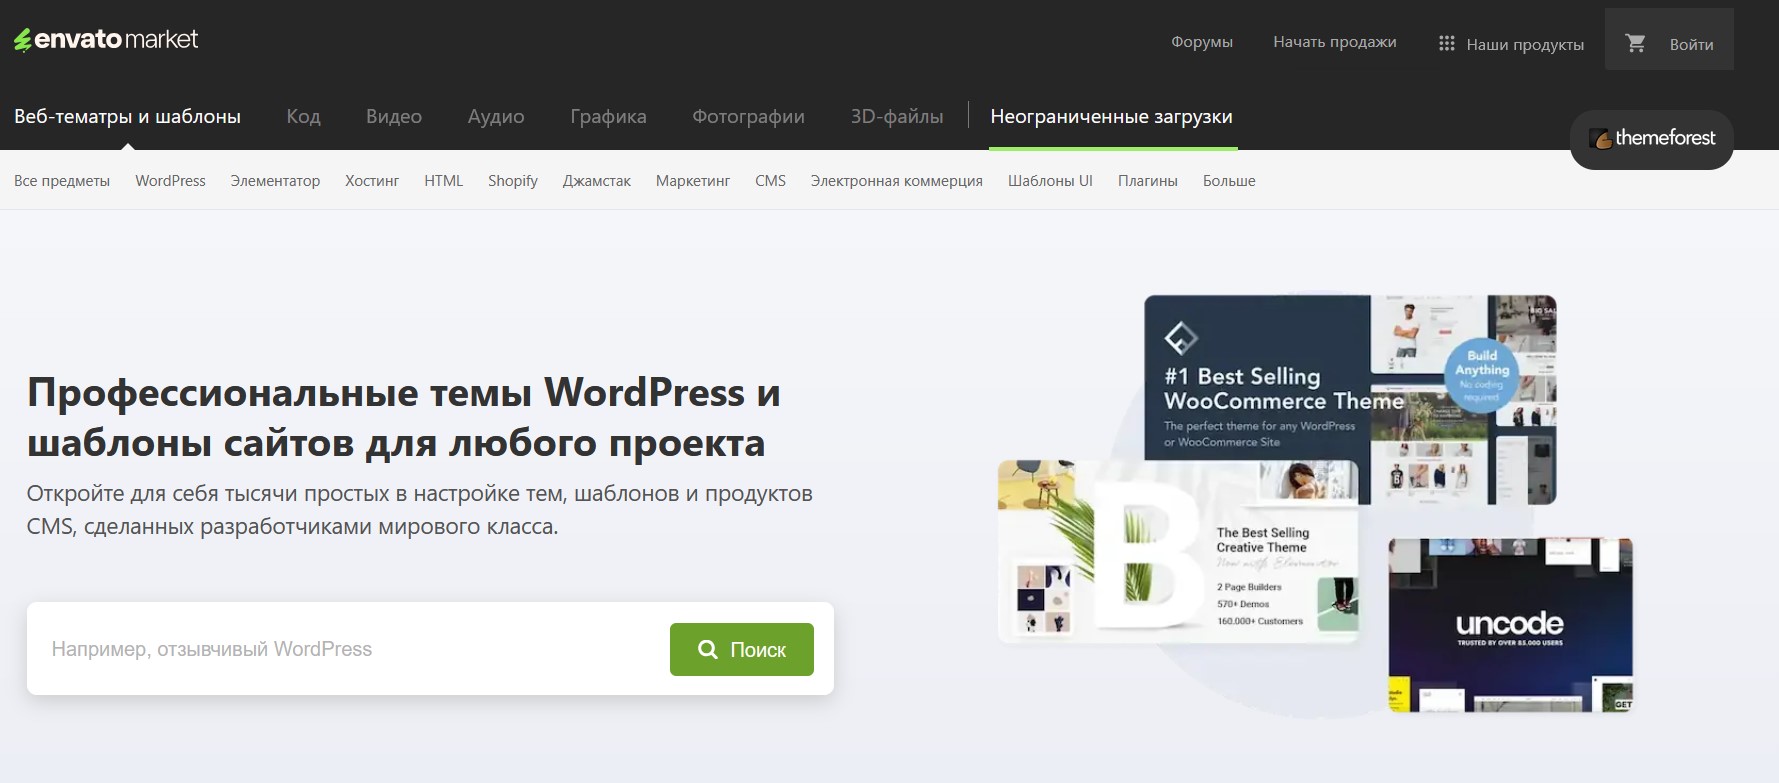The height and width of the screenshot is (783, 1779).
Task: Switch to the Графика tab
Action: [x=608, y=116]
